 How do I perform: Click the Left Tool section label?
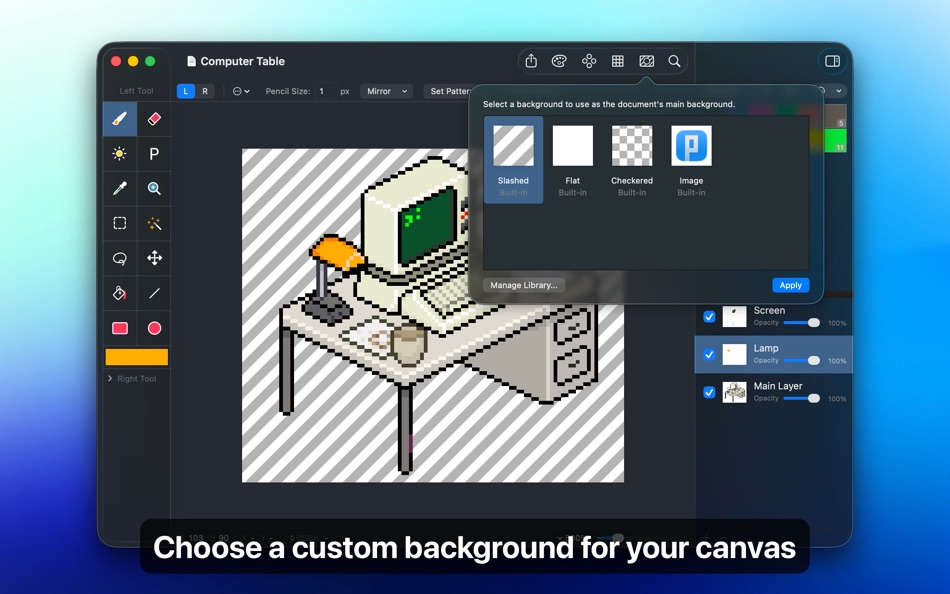pos(136,91)
